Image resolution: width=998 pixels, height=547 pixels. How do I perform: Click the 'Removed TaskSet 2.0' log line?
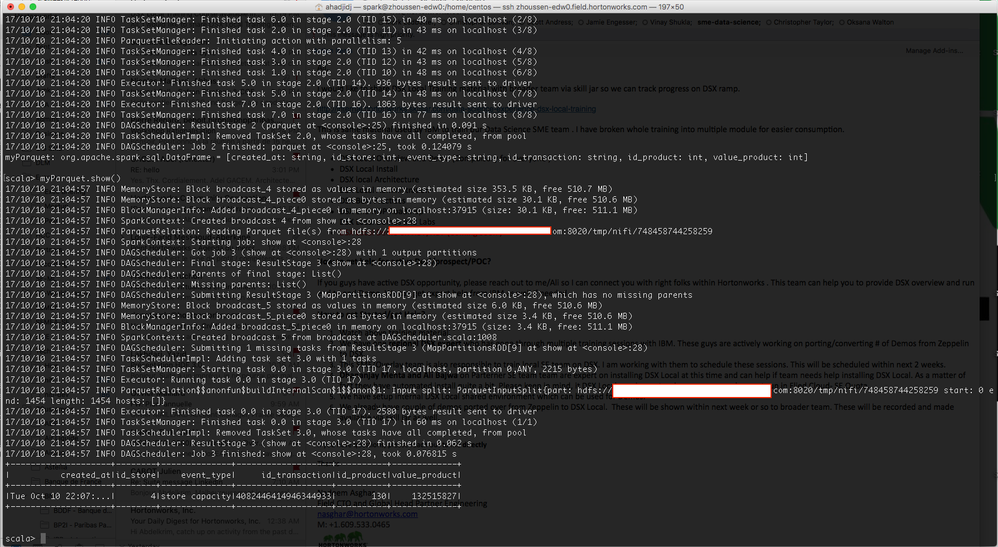[x=265, y=136]
